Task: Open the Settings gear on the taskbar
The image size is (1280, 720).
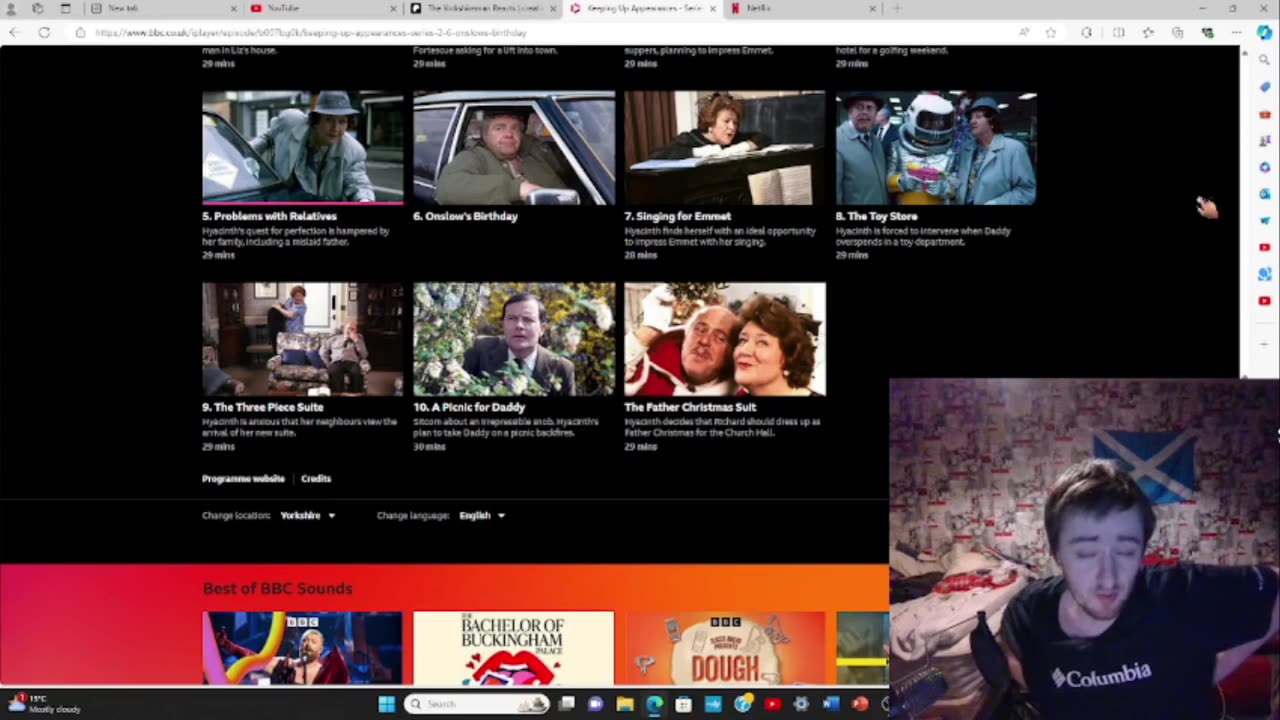Action: click(801, 704)
